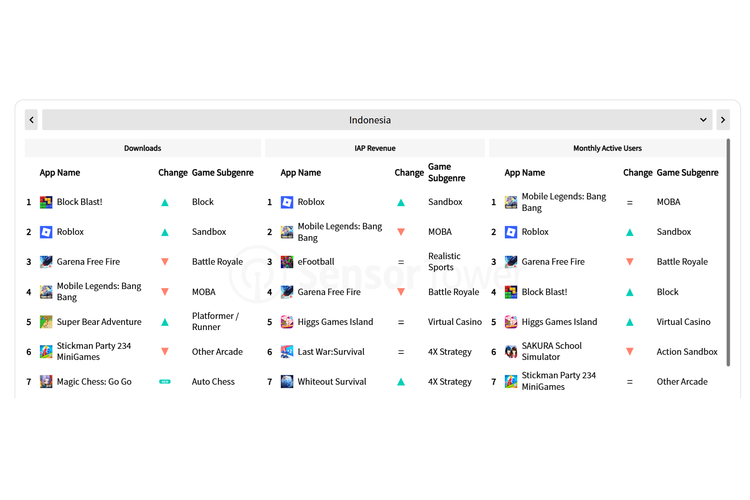Screen dimensions: 750x500
Task: Click Higgs Games Island icon in IAP Revenue
Action: (x=287, y=322)
